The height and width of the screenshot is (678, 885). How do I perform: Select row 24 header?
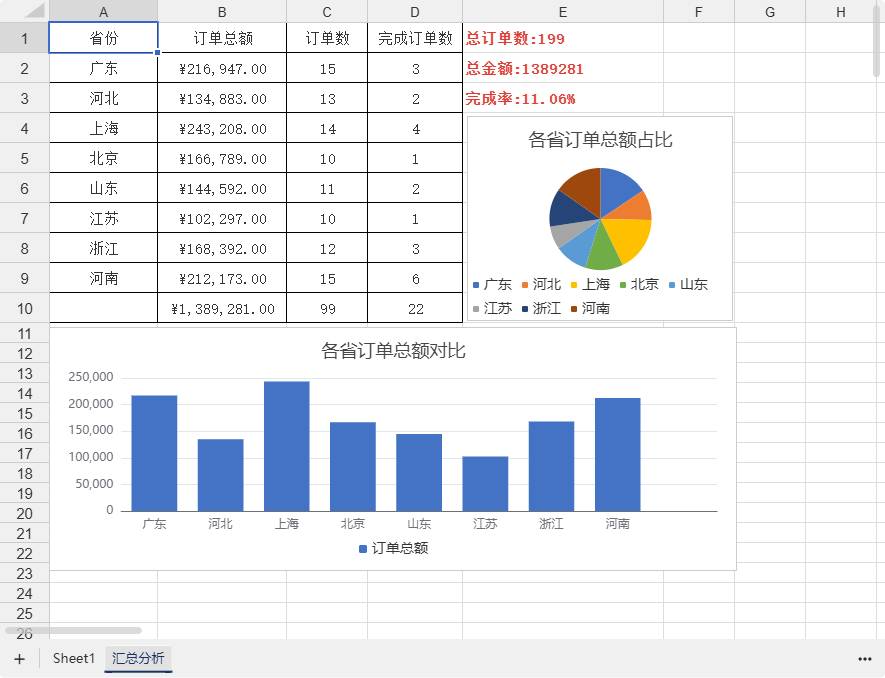24,593
